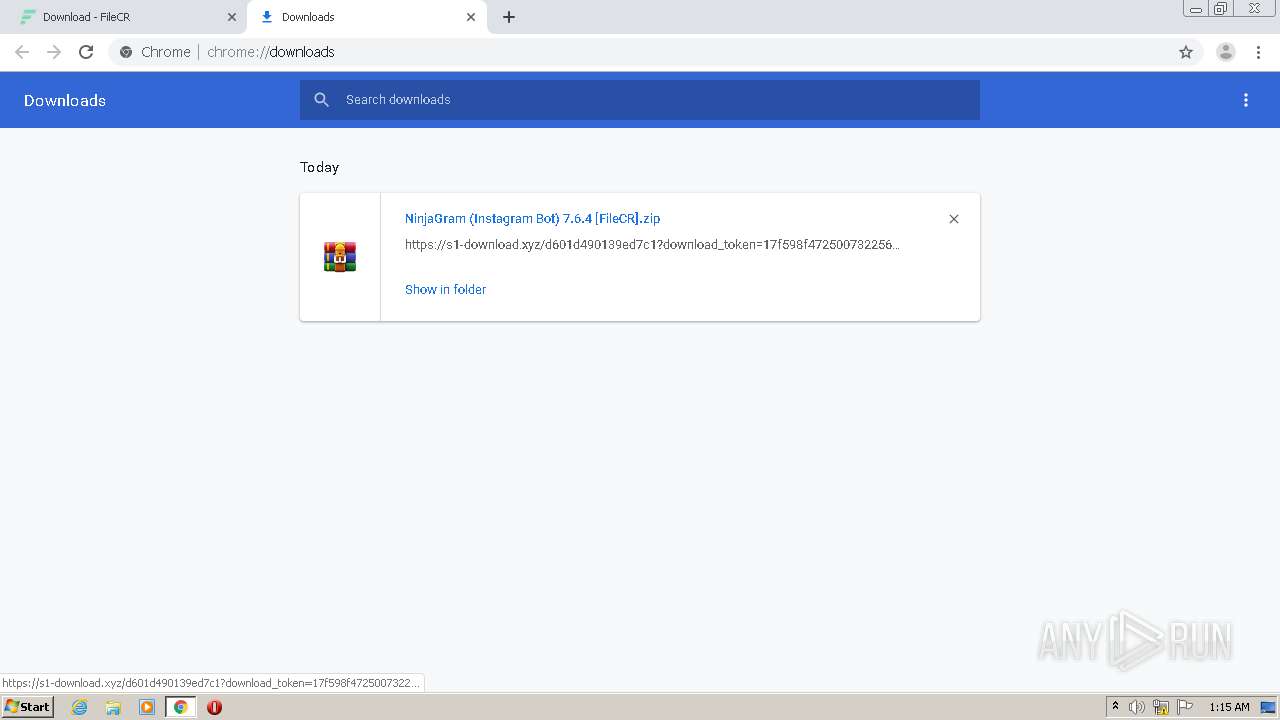The width and height of the screenshot is (1280, 720).
Task: Open Windows Explorer from taskbar
Action: [113, 707]
